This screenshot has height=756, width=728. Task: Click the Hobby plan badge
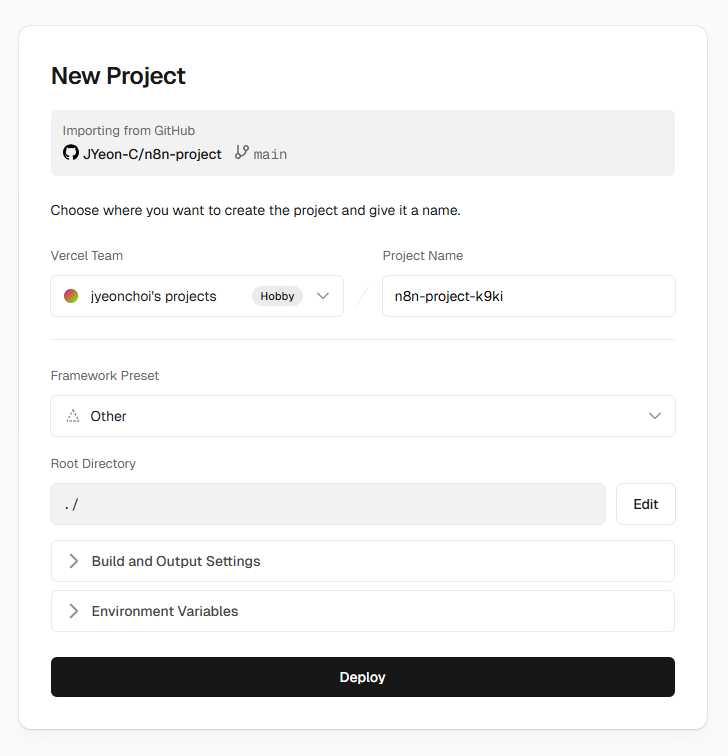[277, 296]
